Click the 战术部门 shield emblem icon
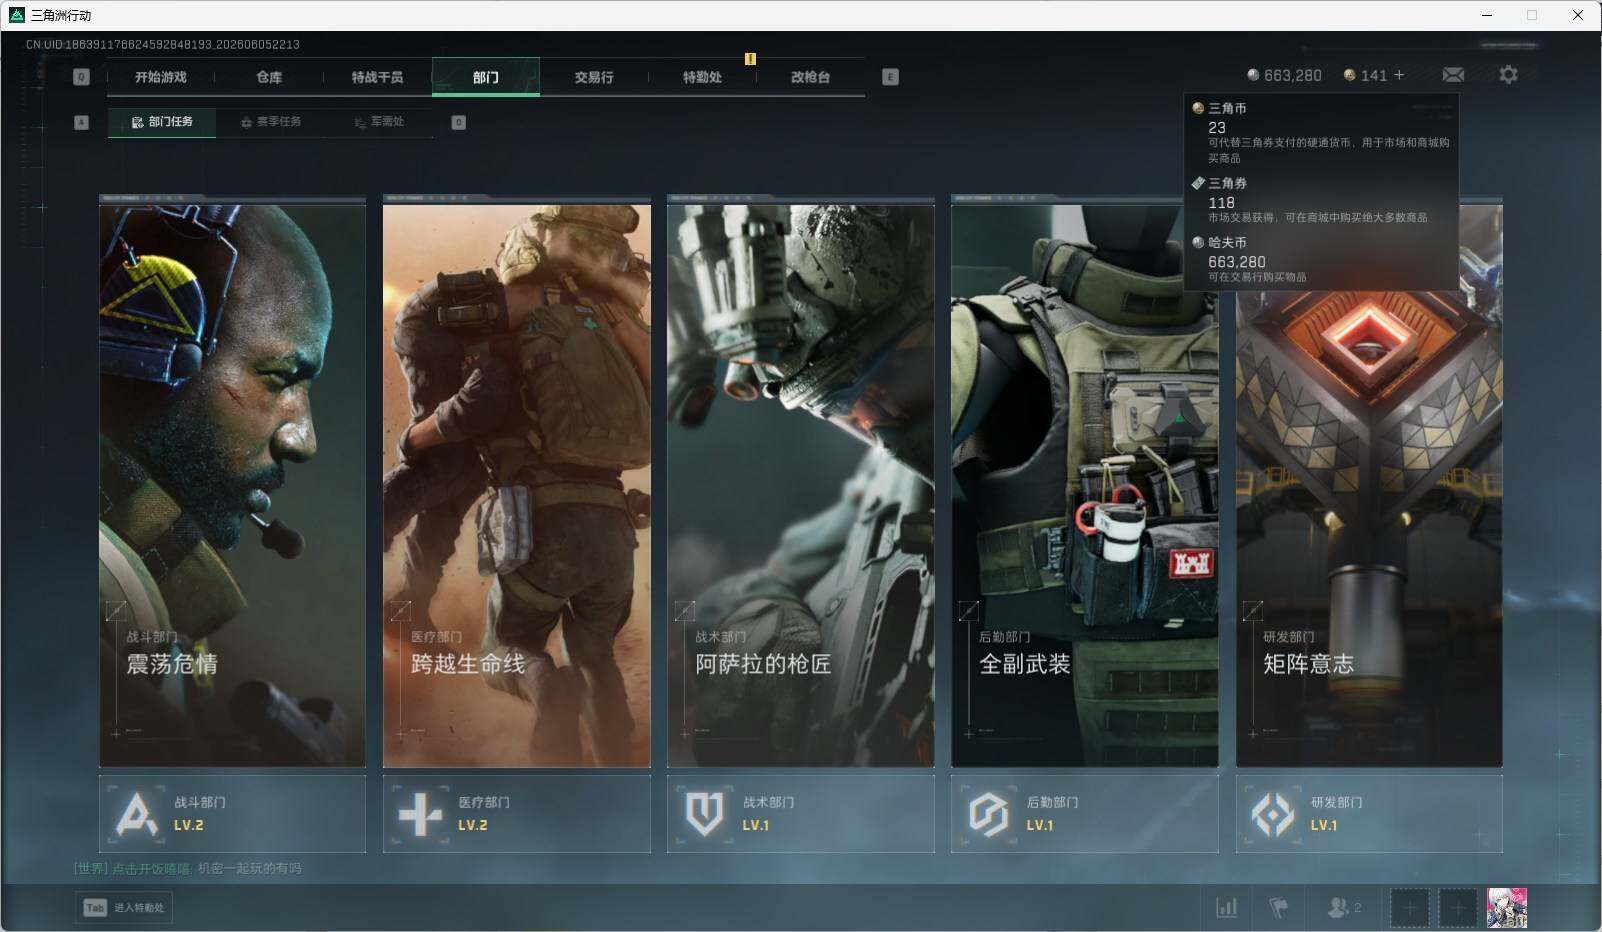1602x932 pixels. 704,814
